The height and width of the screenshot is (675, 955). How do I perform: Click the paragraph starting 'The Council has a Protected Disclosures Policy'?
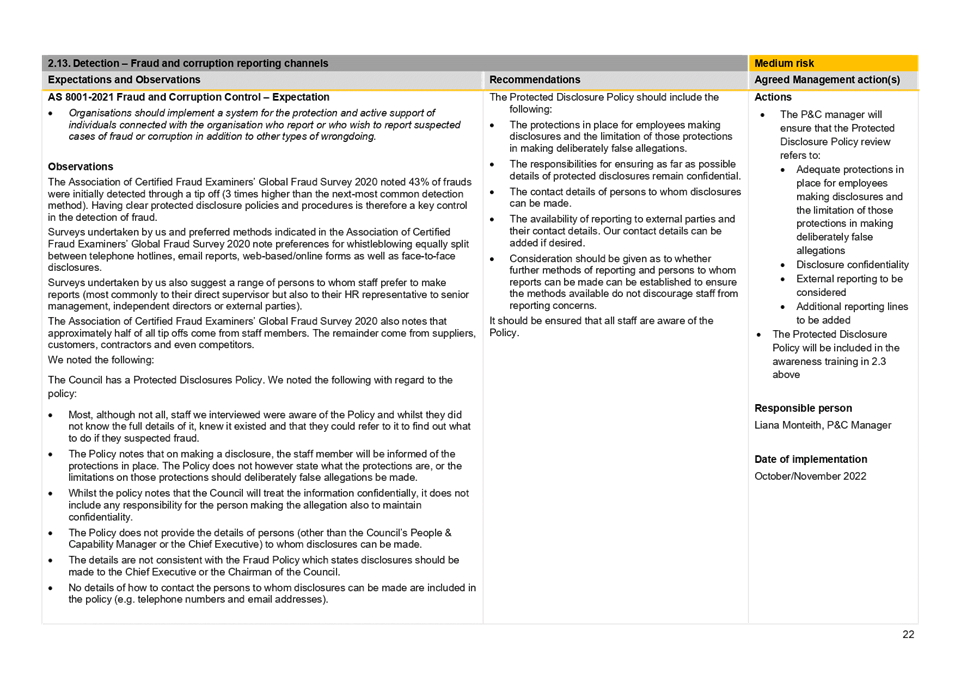(x=250, y=387)
